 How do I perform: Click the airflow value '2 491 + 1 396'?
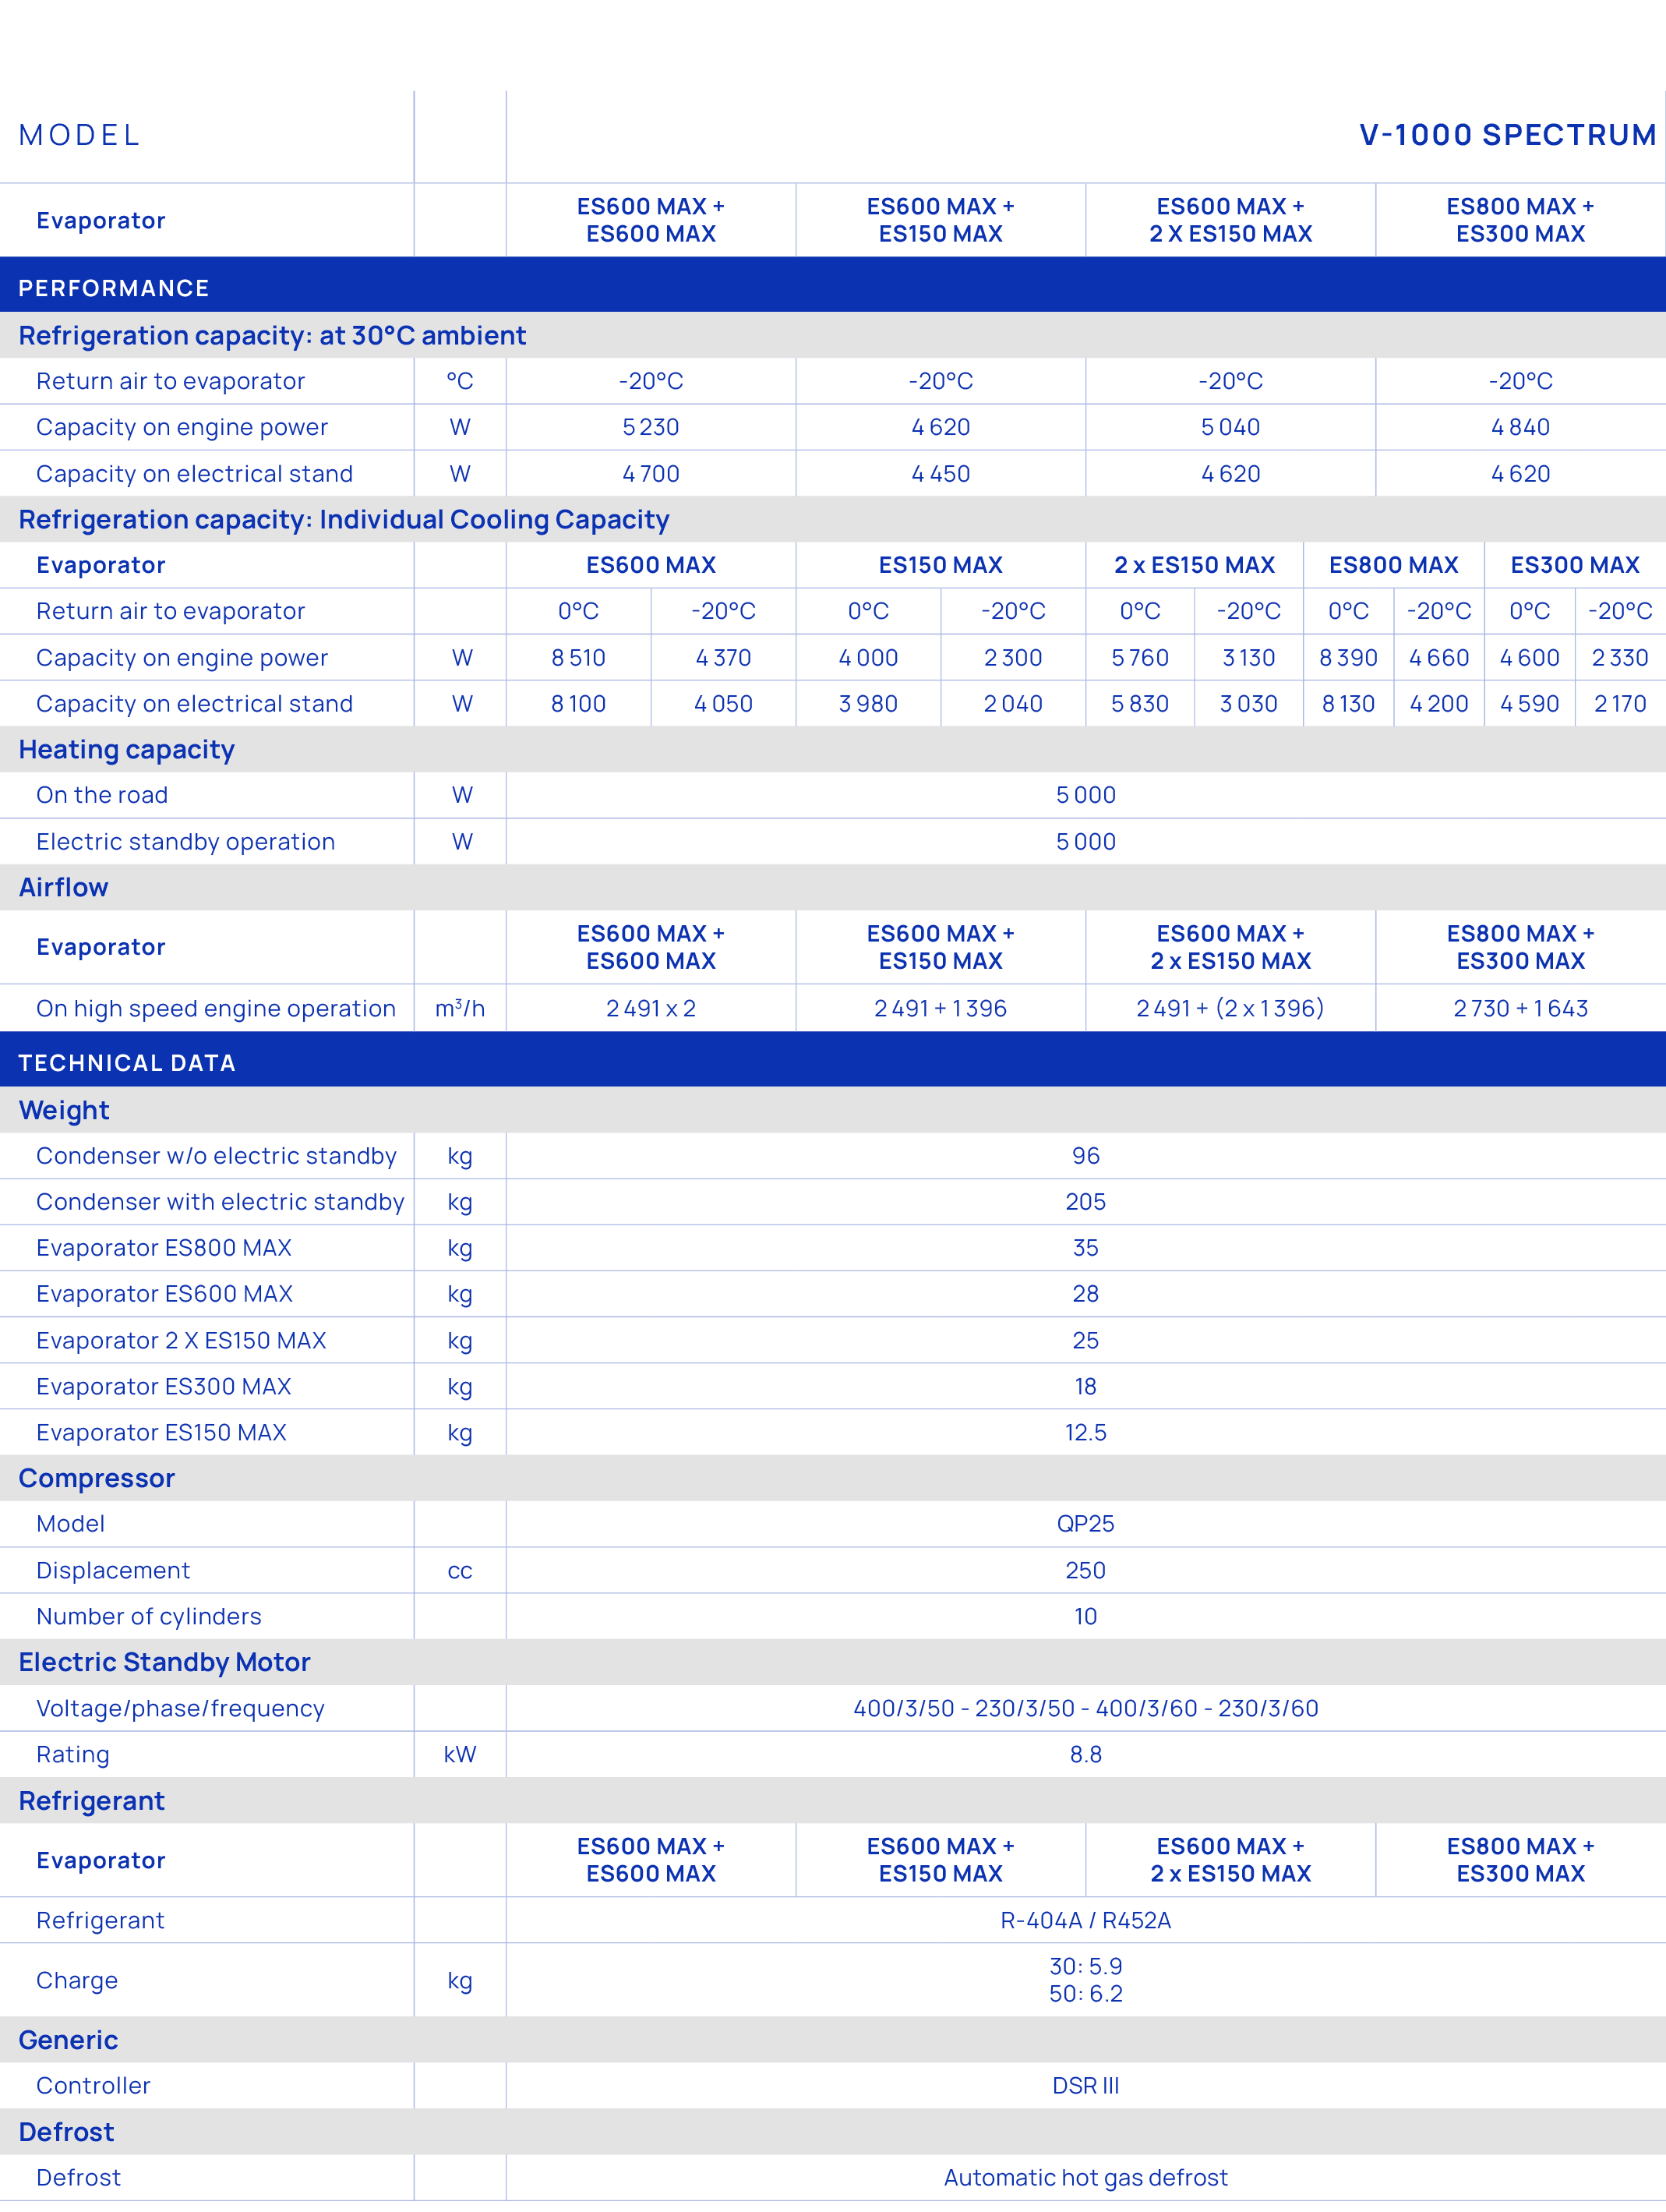[x=941, y=1008]
